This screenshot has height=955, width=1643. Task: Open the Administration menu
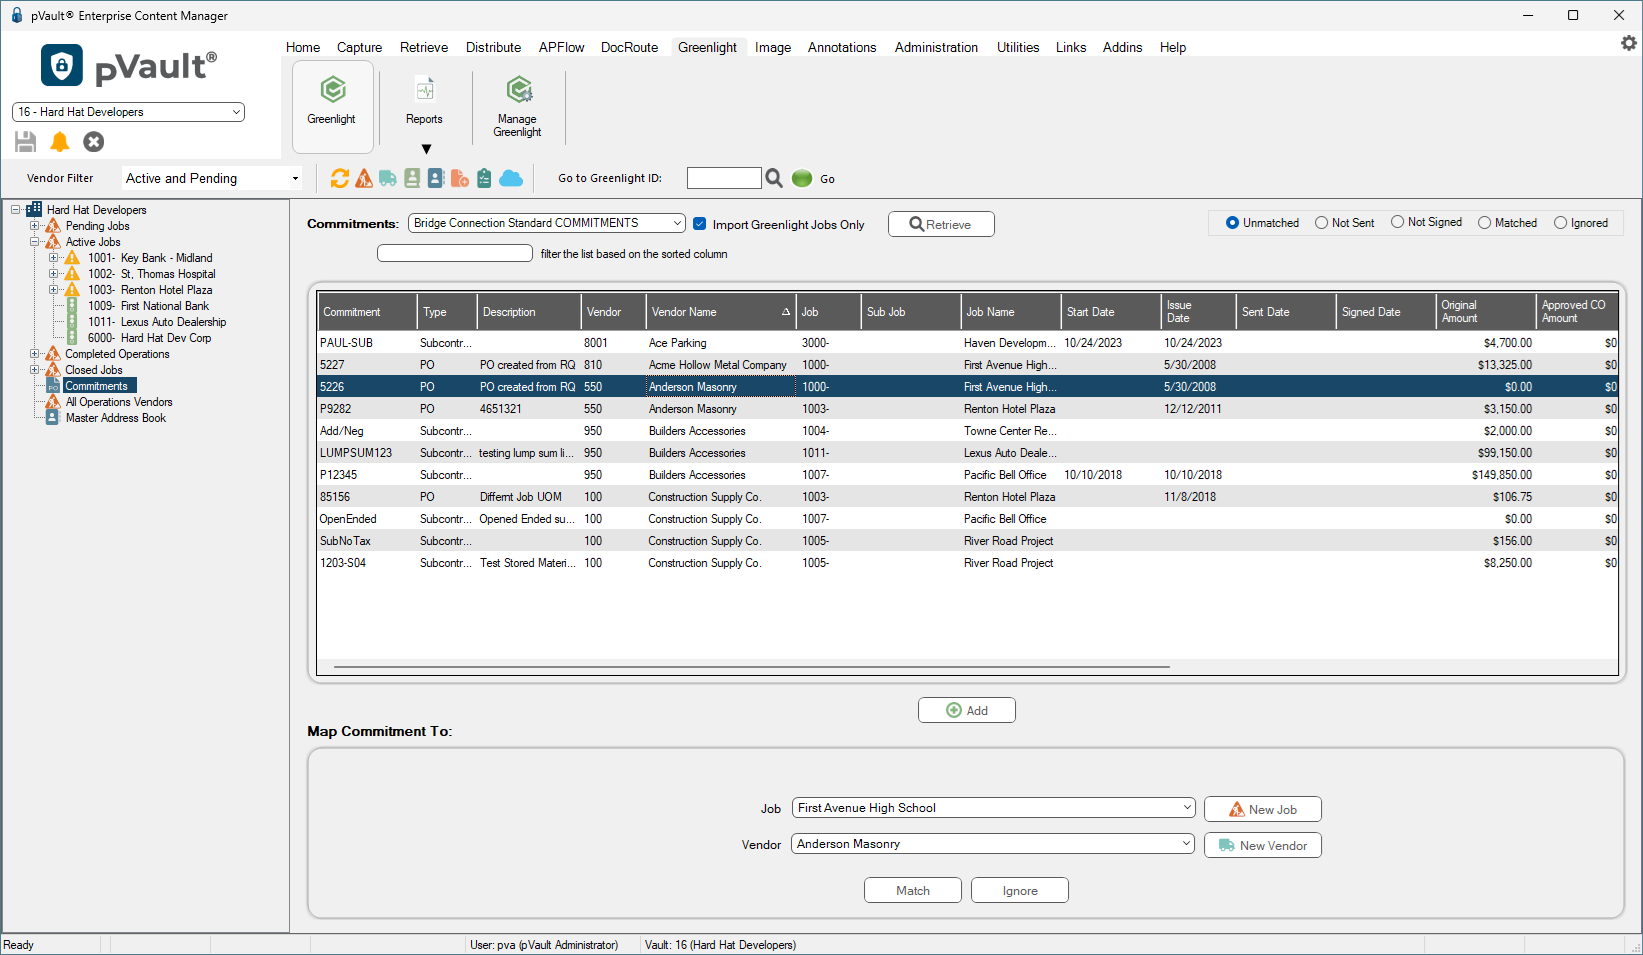937,47
